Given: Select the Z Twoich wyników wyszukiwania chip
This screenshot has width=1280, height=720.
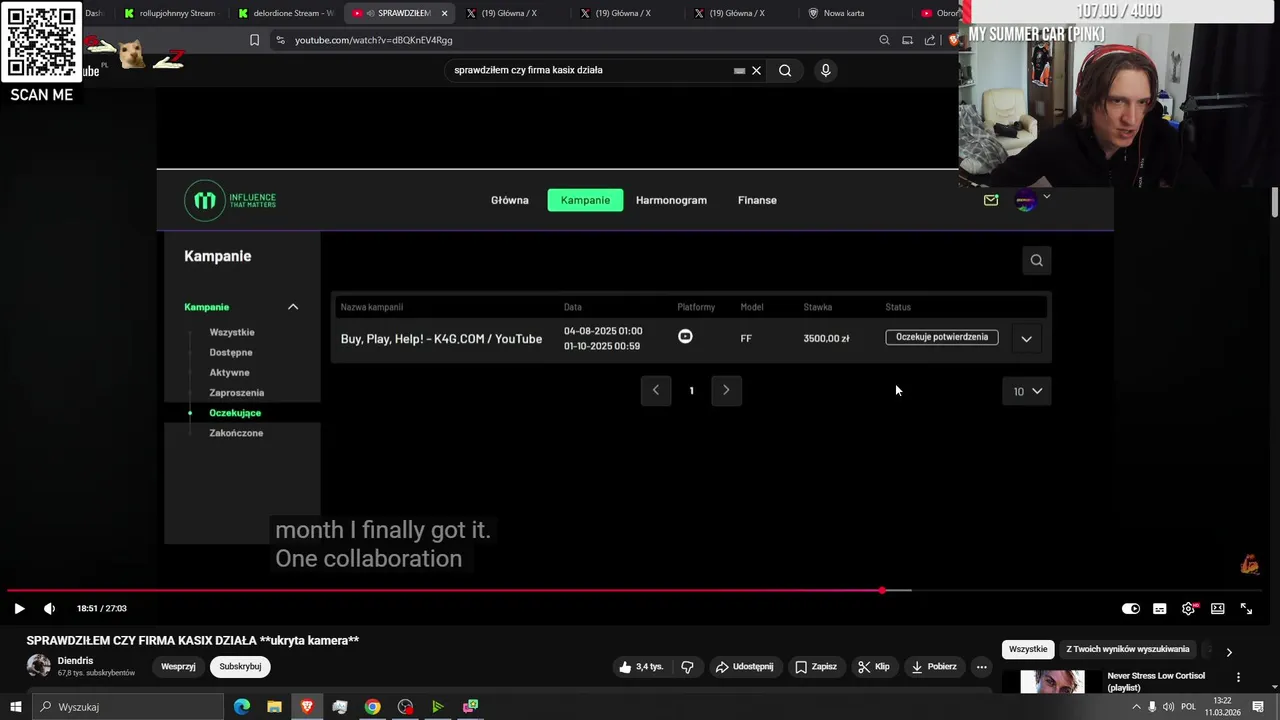Looking at the screenshot, I should click(x=1128, y=649).
